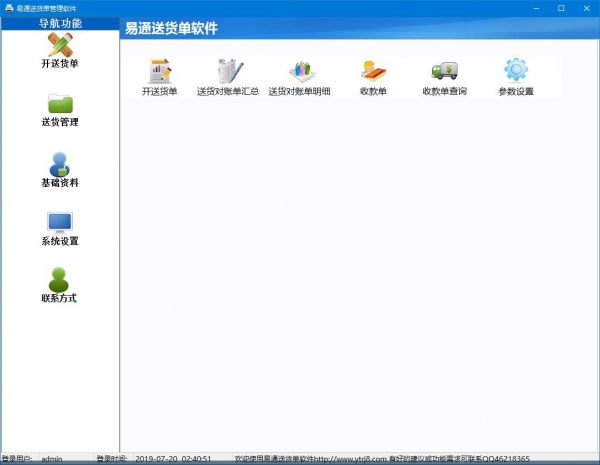Minimize the application window
This screenshot has width=600, height=465.
[536, 8]
